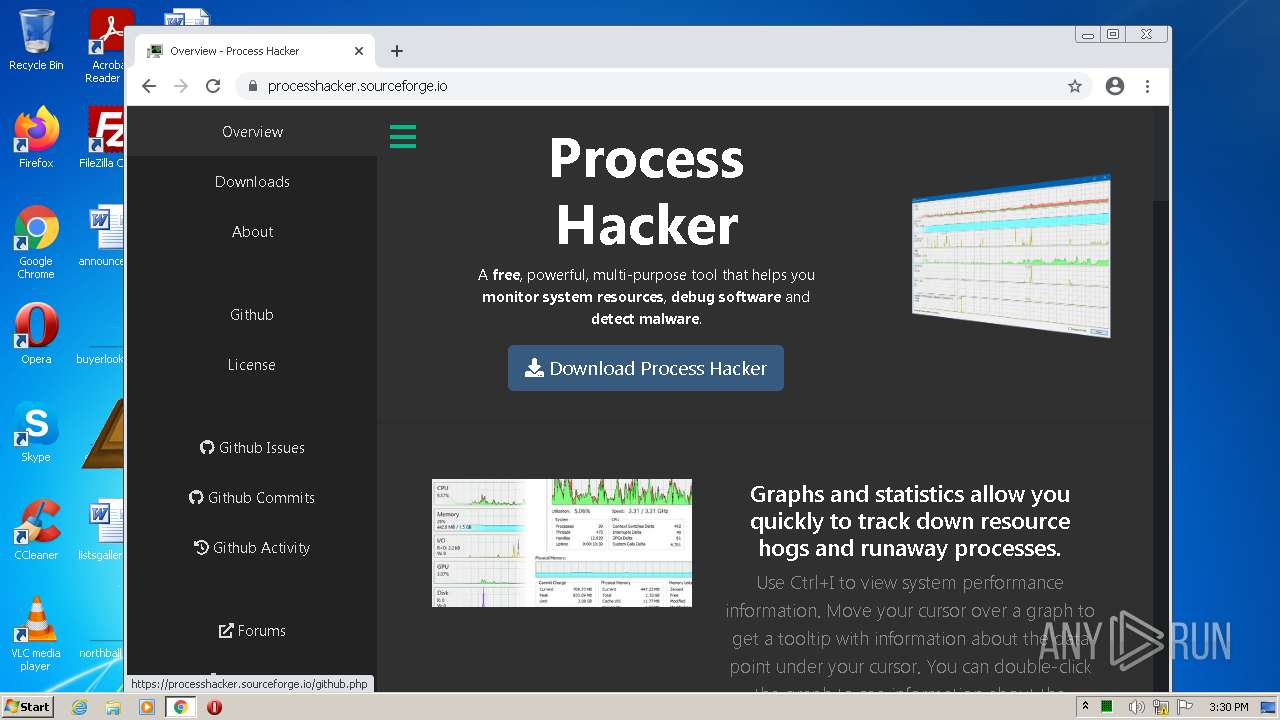Image resolution: width=1280 pixels, height=720 pixels.
Task: Open the system information graphs thumbnail
Action: [562, 543]
